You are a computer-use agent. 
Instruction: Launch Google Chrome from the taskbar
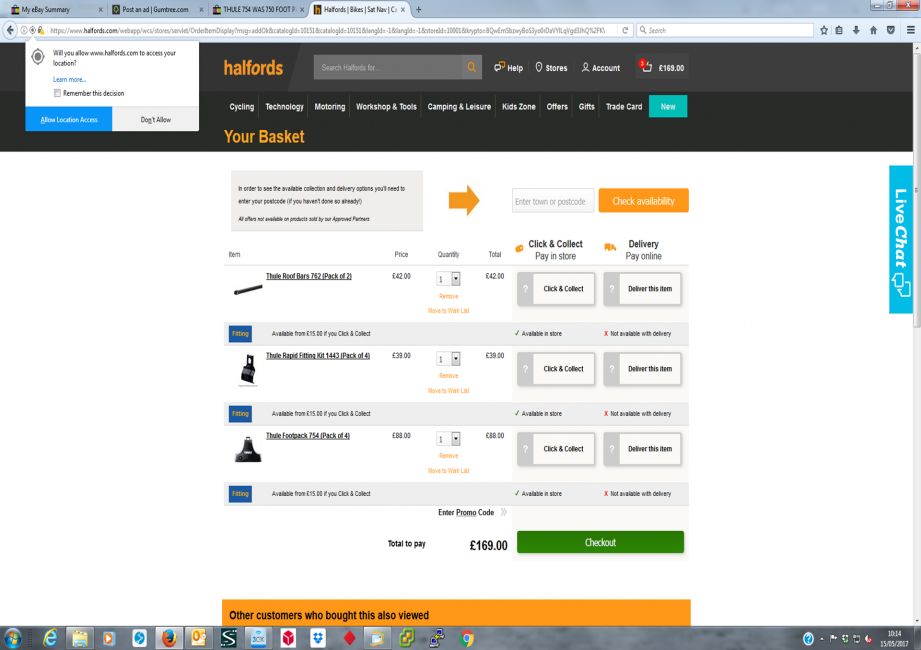click(467, 638)
